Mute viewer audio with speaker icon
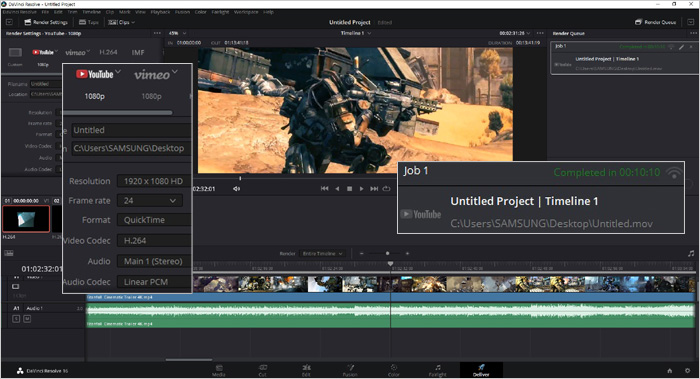The width and height of the screenshot is (700, 379). point(236,189)
